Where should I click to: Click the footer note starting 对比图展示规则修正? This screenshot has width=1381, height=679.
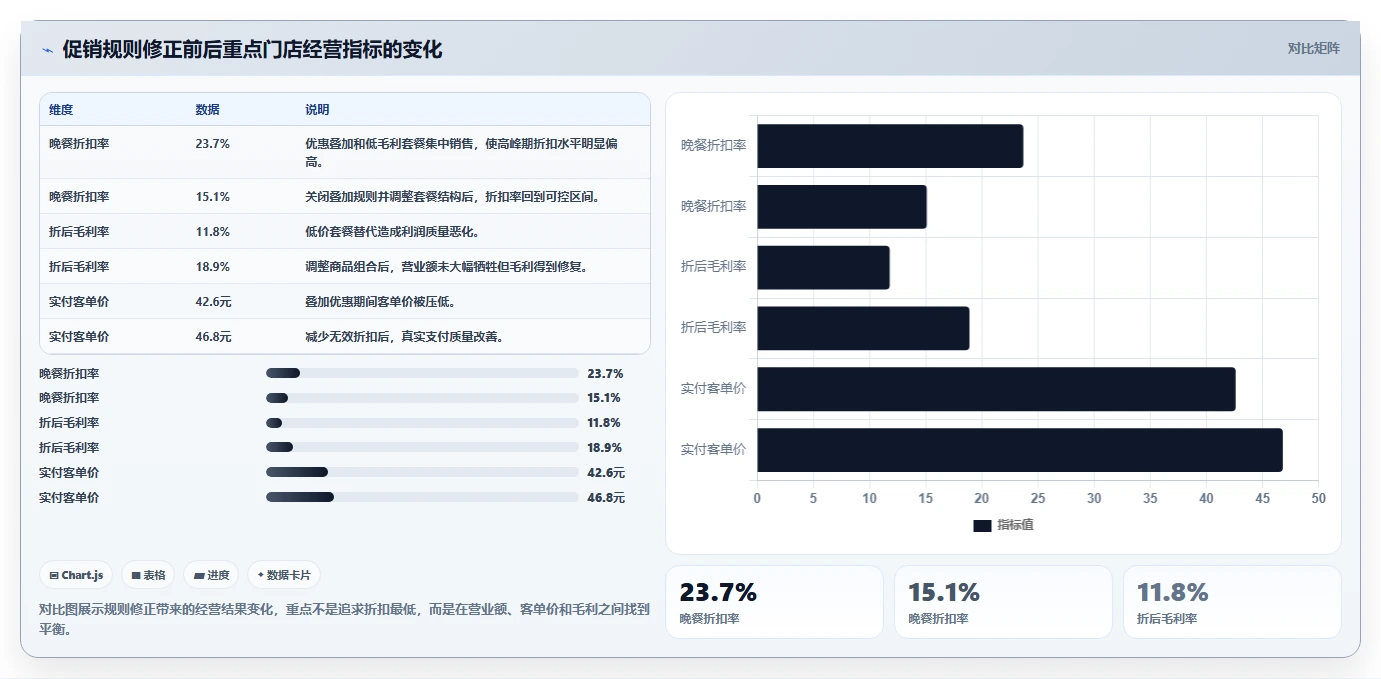[344, 619]
